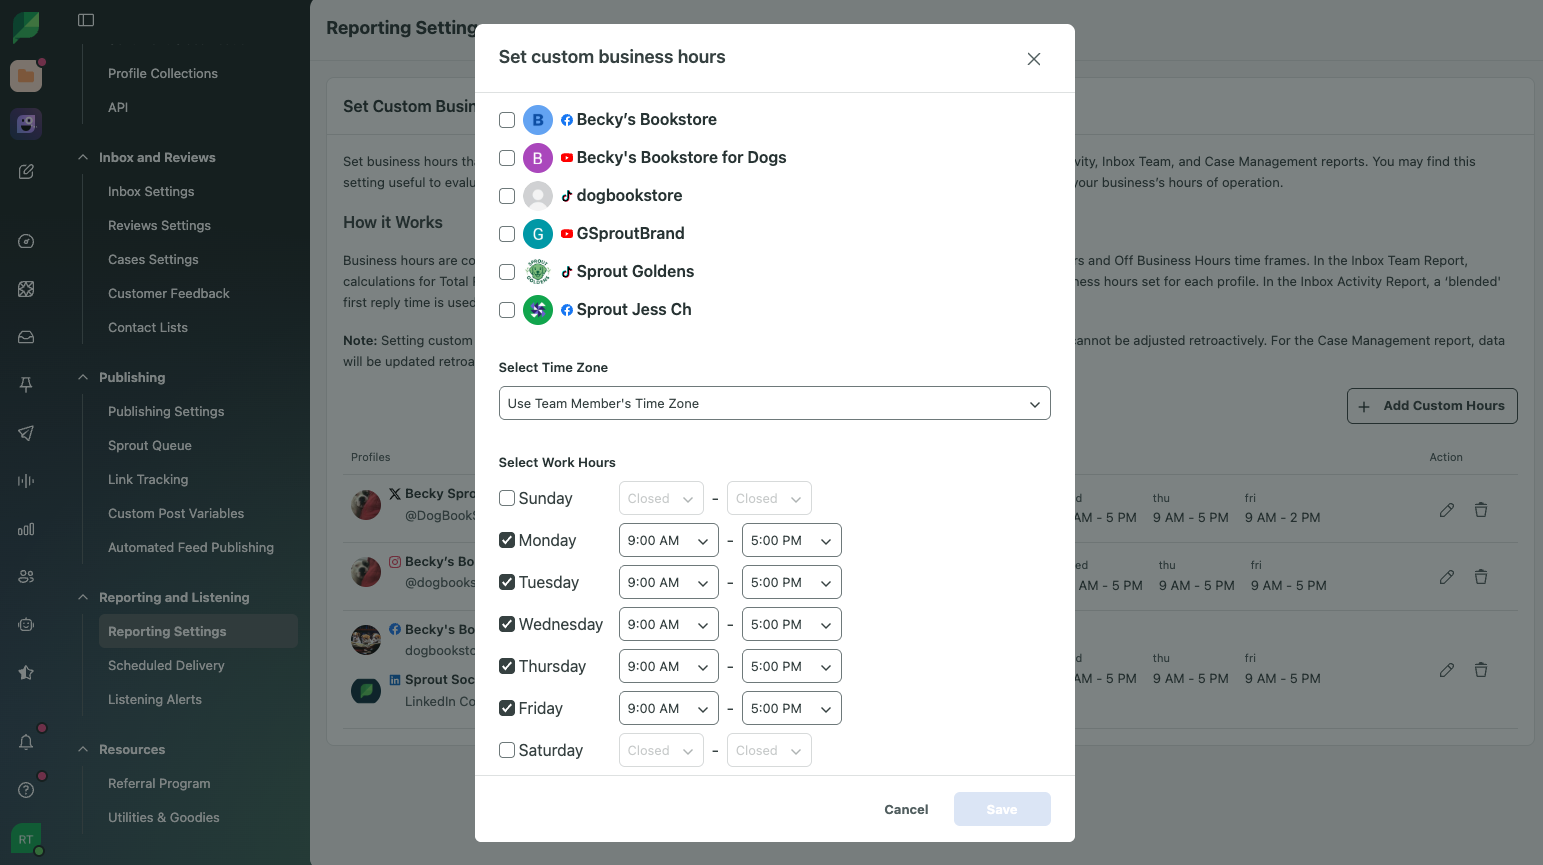Open the star reviews icon
Screen dimensions: 1543x865
coord(26,673)
